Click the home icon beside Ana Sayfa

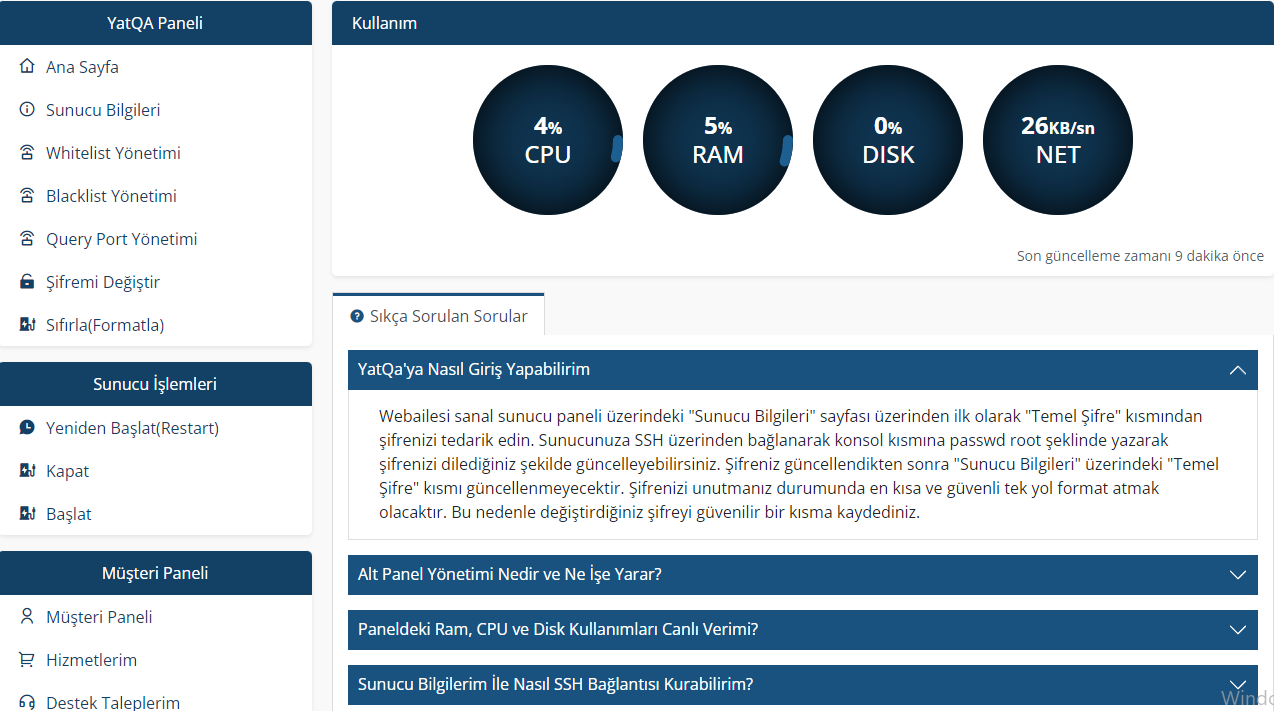point(27,67)
